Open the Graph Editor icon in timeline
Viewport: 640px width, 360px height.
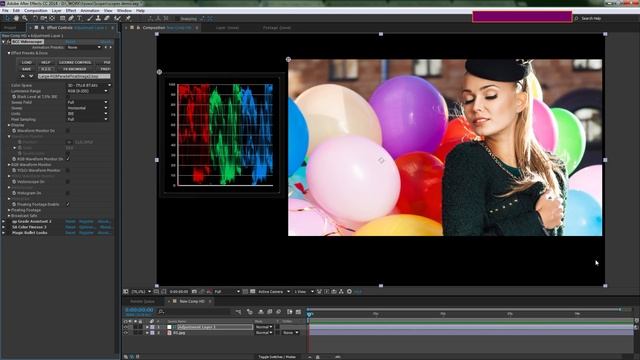click(x=298, y=312)
